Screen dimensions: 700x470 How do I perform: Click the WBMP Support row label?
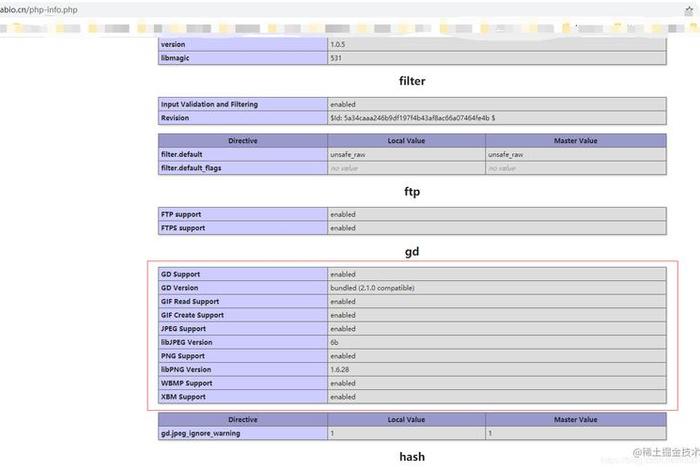click(x=186, y=383)
